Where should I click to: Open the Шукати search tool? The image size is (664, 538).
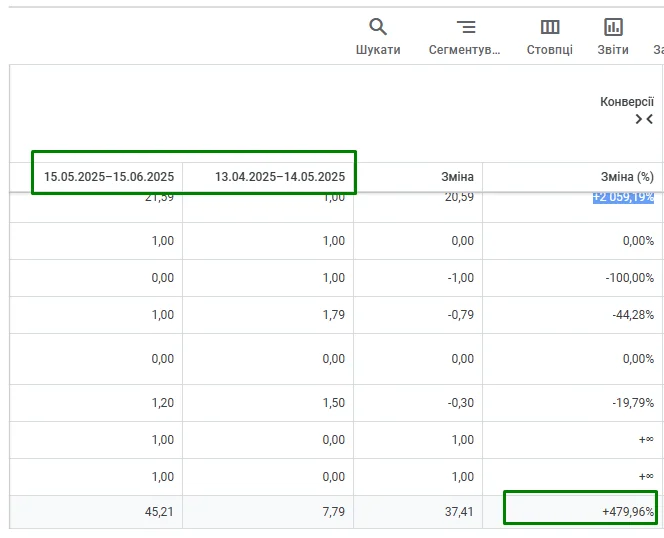(x=378, y=37)
